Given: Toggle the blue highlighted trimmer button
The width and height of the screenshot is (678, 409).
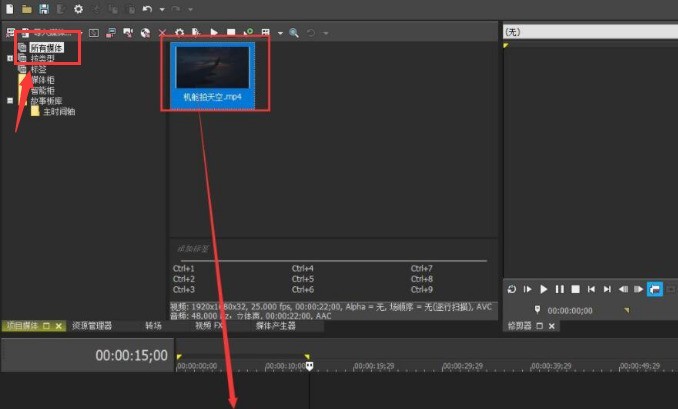Looking at the screenshot, I should pos(655,289).
